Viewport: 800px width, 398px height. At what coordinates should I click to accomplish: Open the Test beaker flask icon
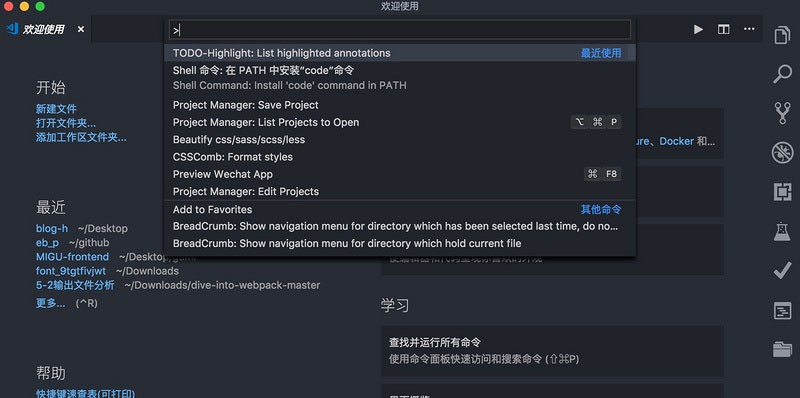[782, 232]
